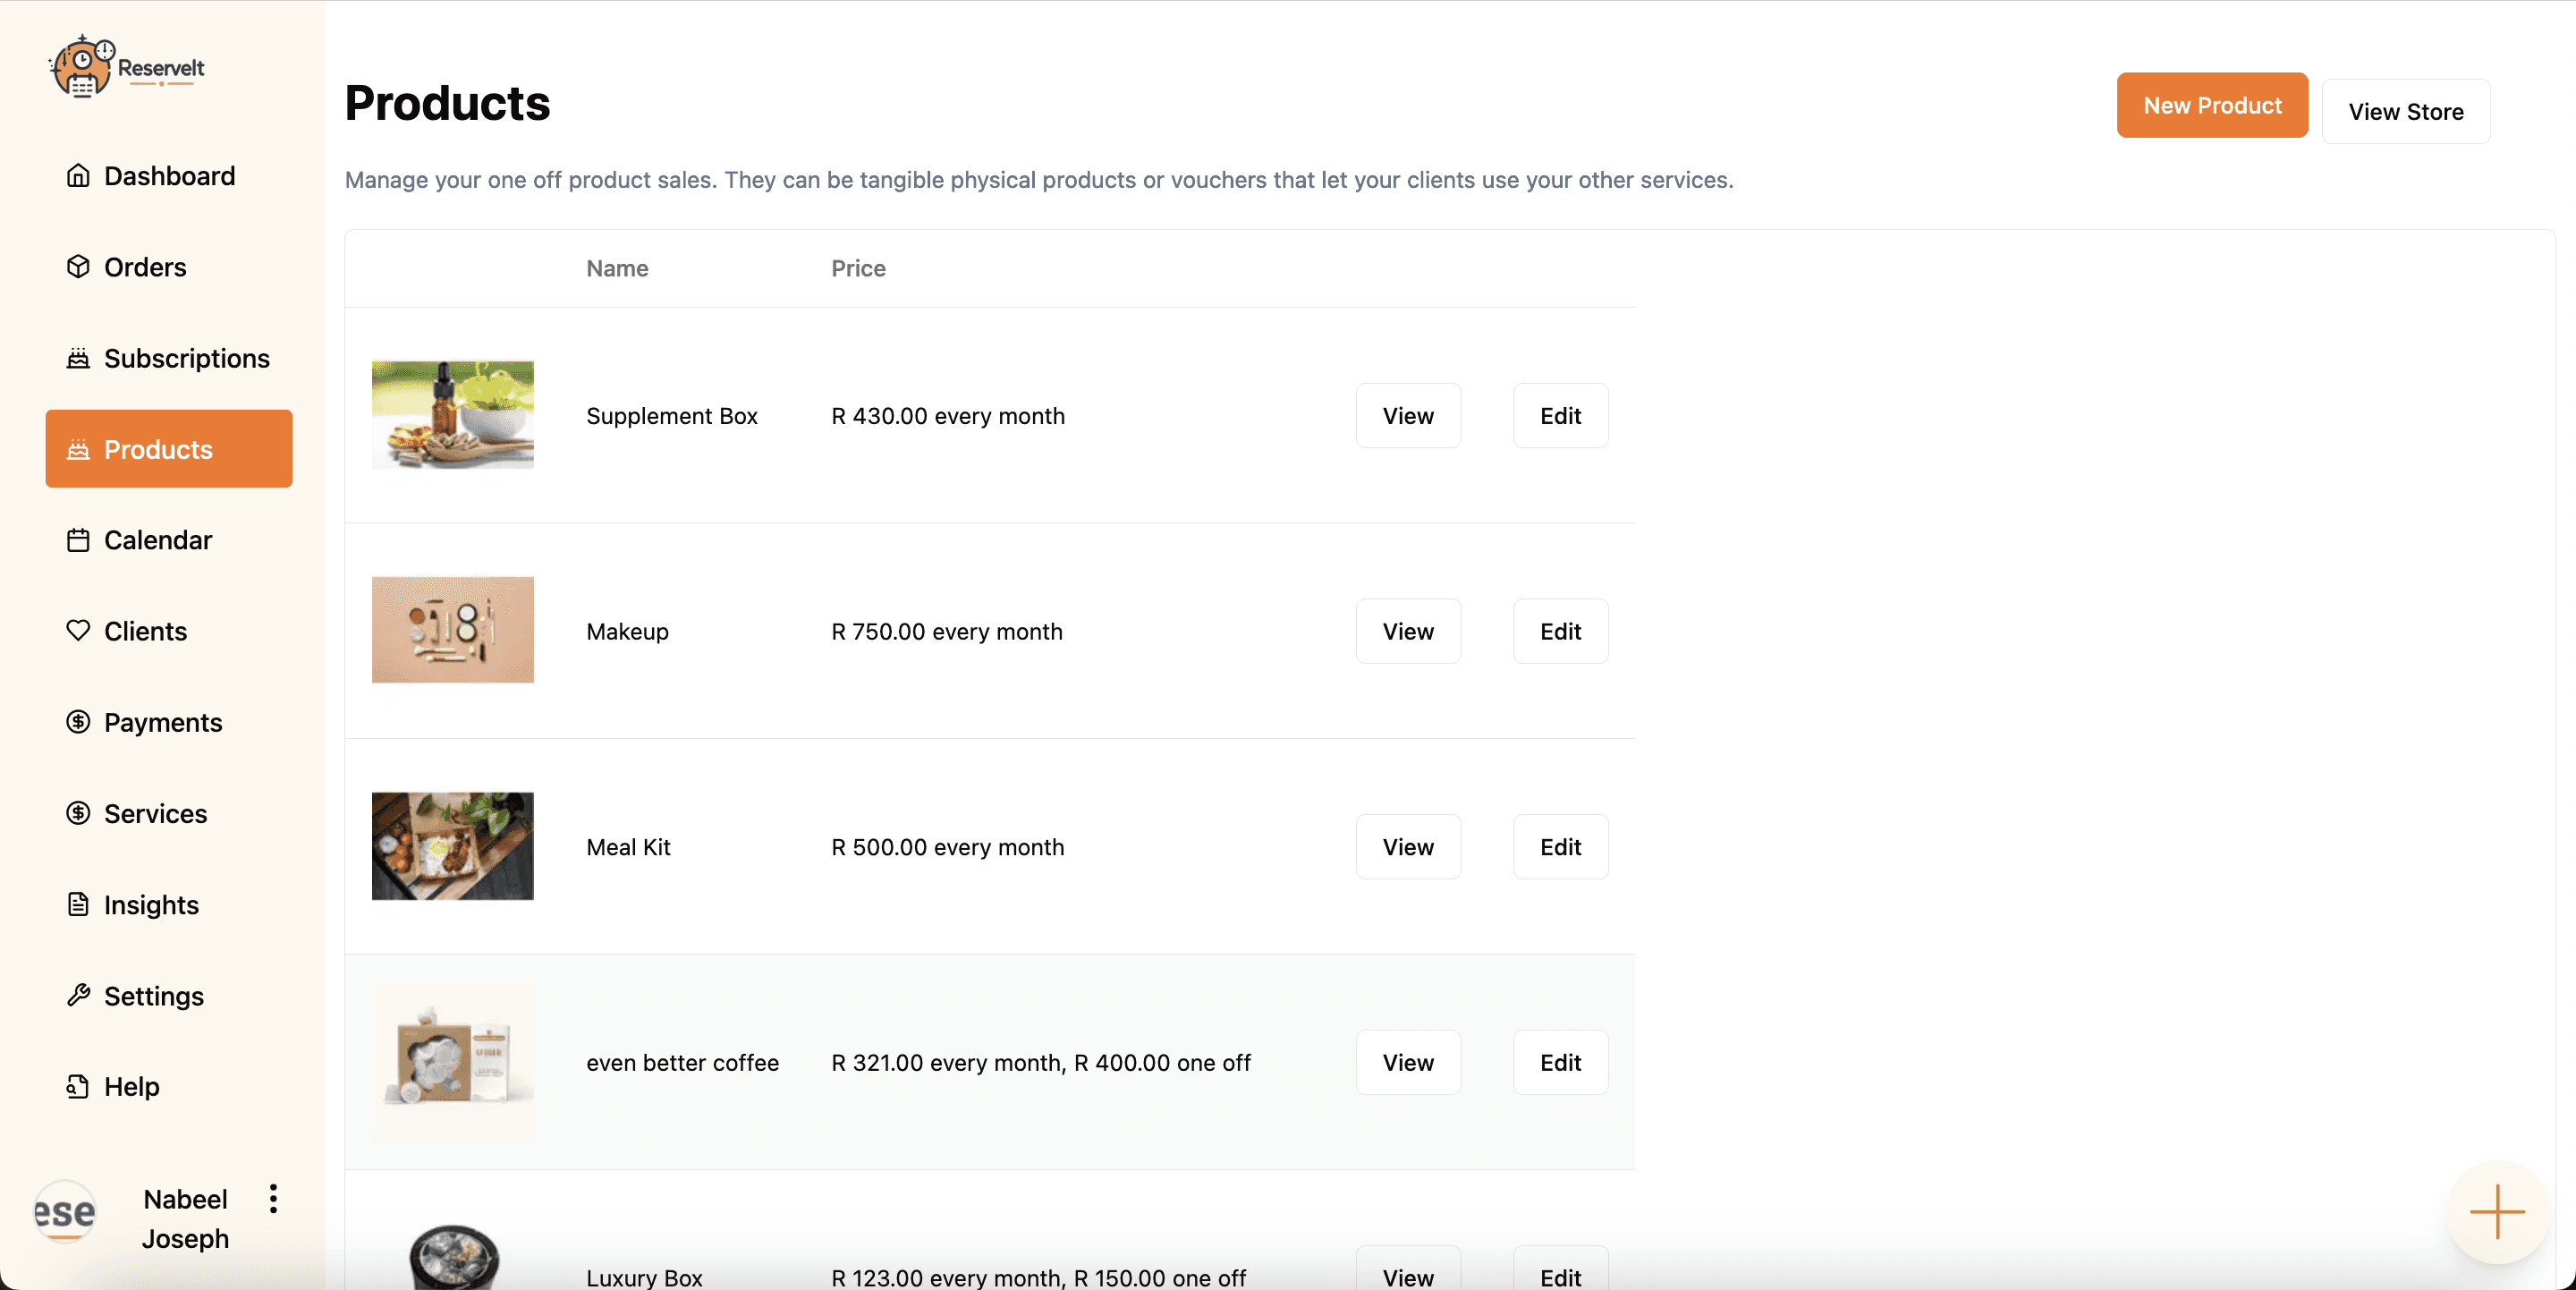Viewport: 2576px width, 1290px height.
Task: Click the Price column header
Action: [x=858, y=268]
